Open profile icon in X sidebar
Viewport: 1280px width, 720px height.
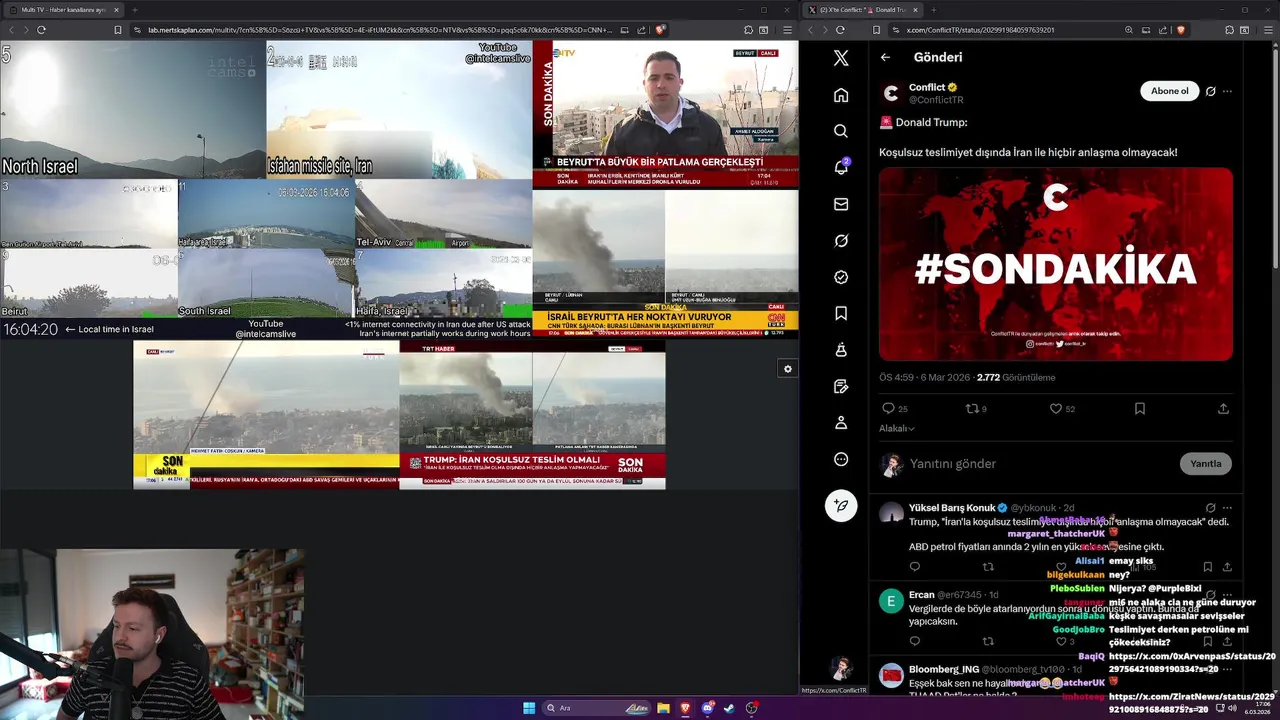coord(841,423)
